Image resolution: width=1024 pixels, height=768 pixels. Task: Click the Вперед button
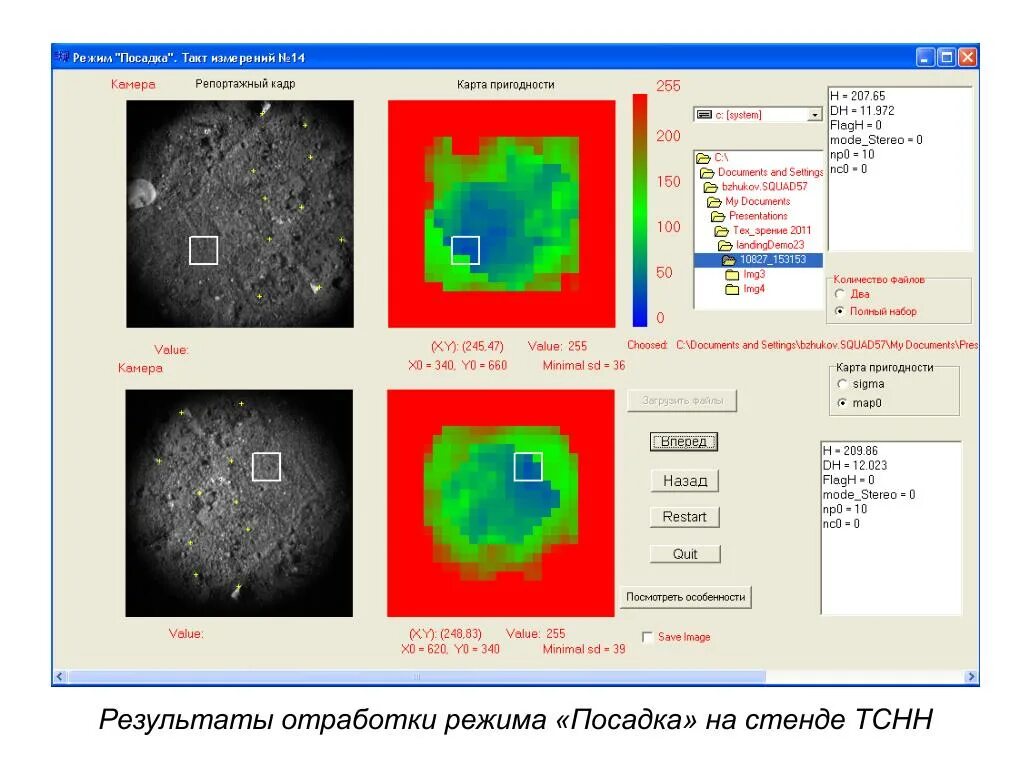tap(684, 442)
